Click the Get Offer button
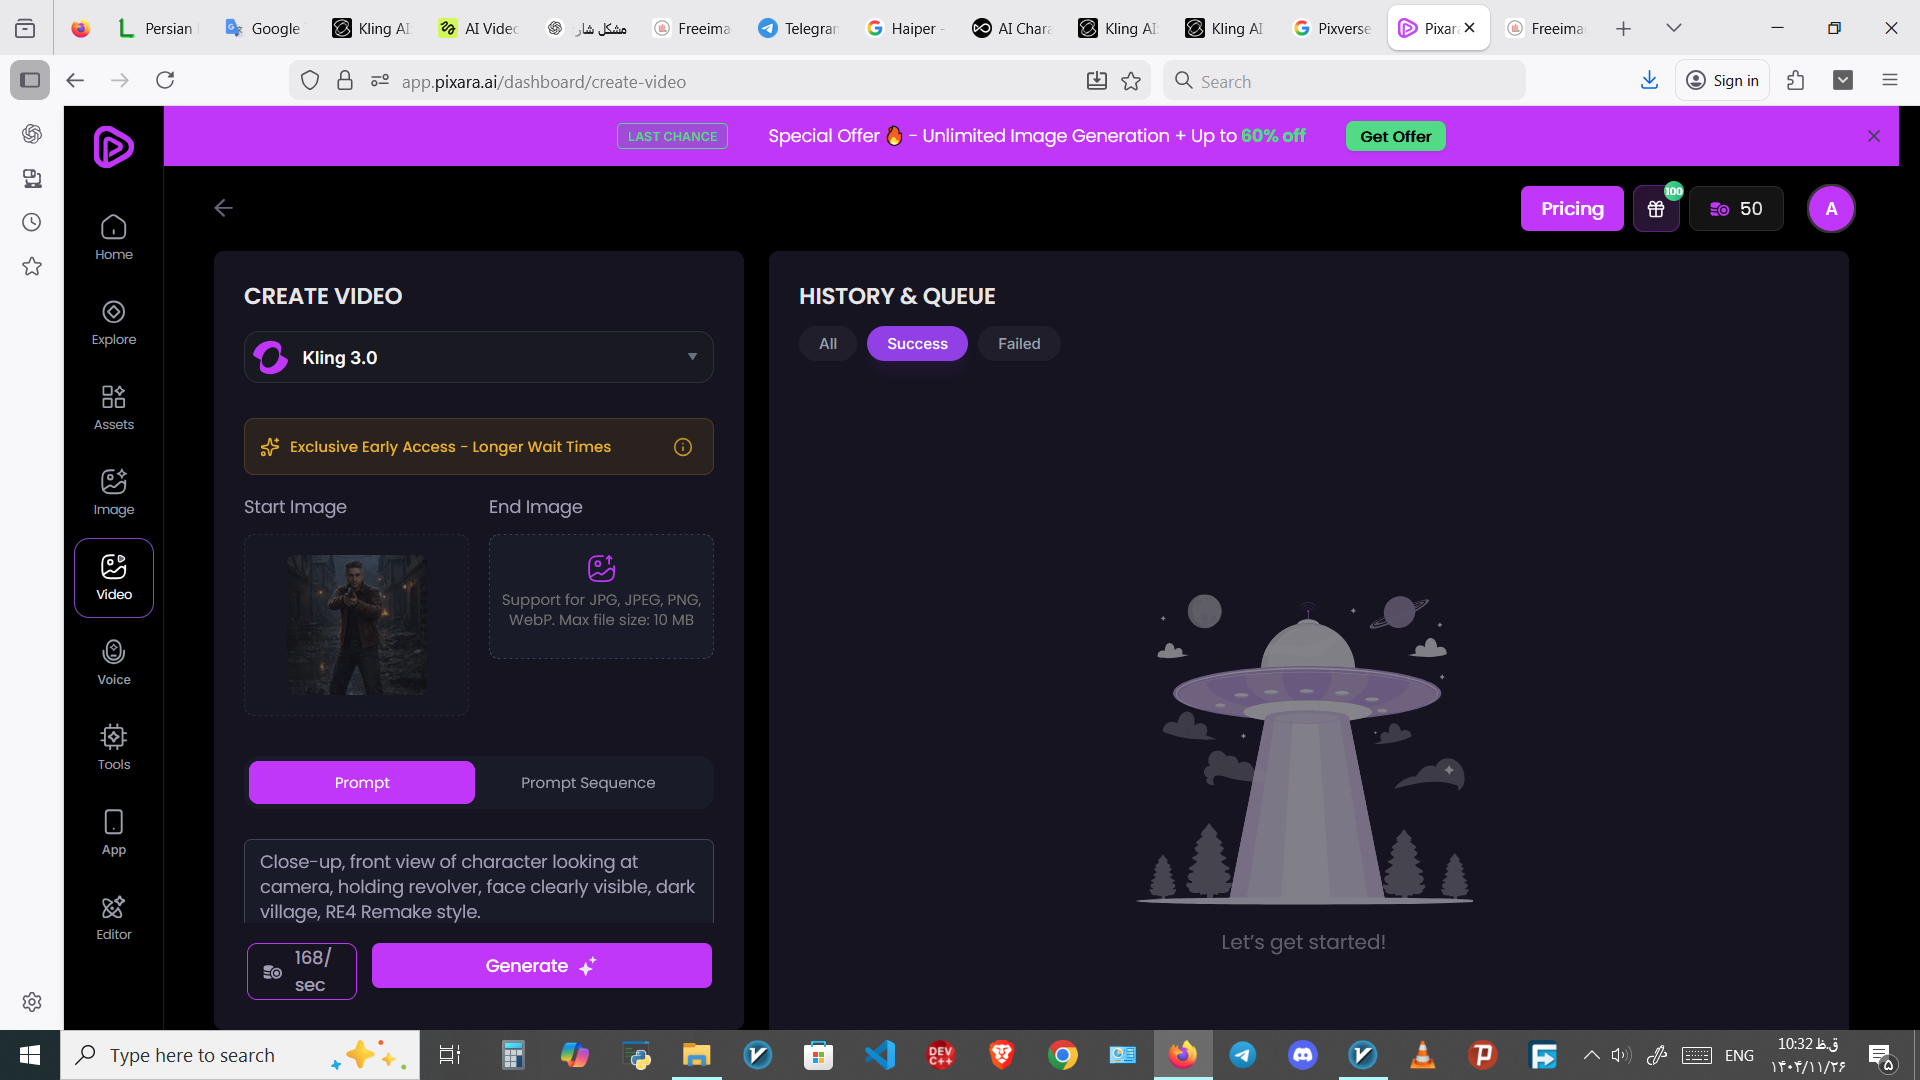This screenshot has width=1920, height=1080. pyautogui.click(x=1396, y=136)
